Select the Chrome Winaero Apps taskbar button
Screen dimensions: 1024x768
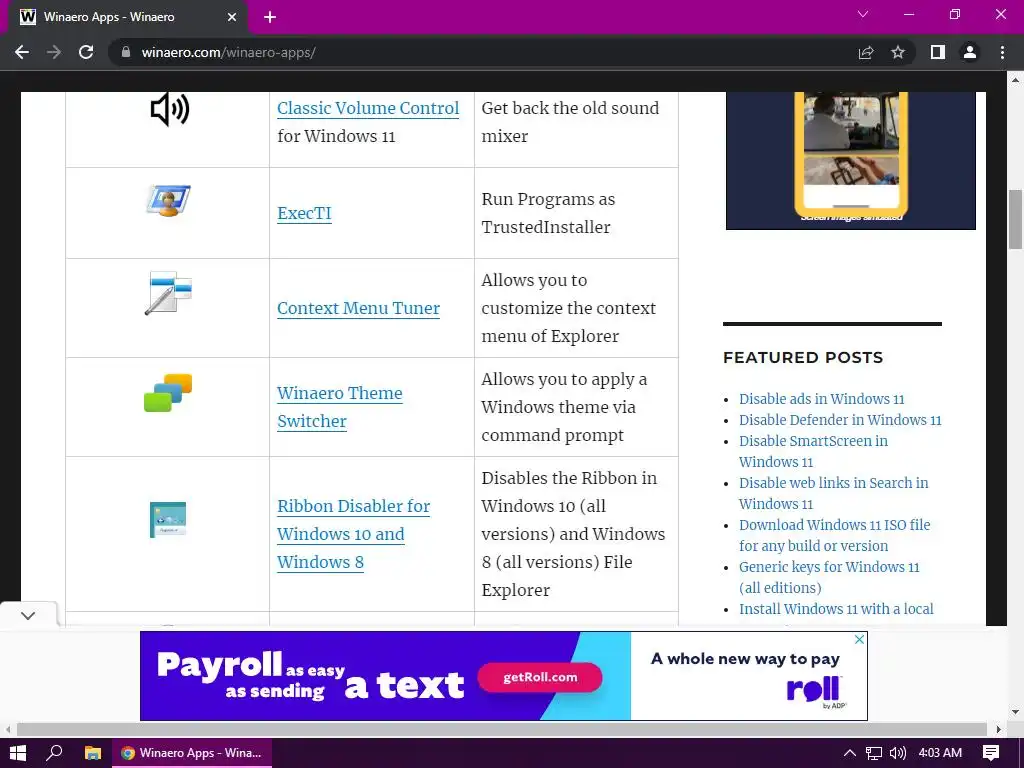[192, 753]
